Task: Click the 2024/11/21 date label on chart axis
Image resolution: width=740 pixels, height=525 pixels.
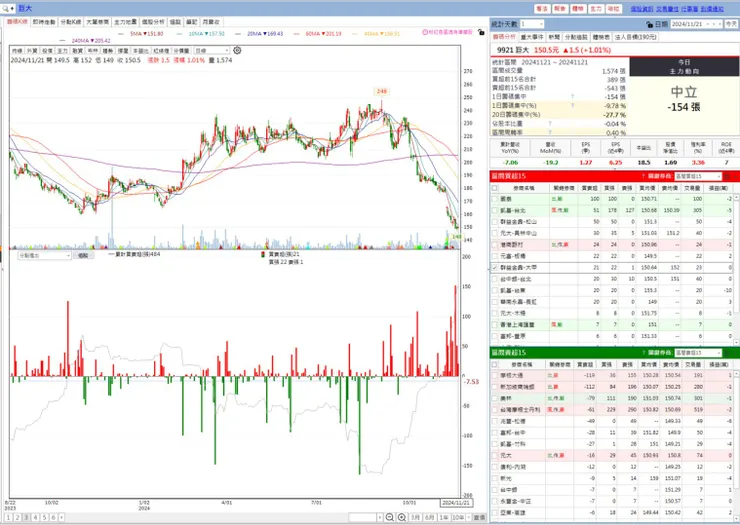Action: 455,503
